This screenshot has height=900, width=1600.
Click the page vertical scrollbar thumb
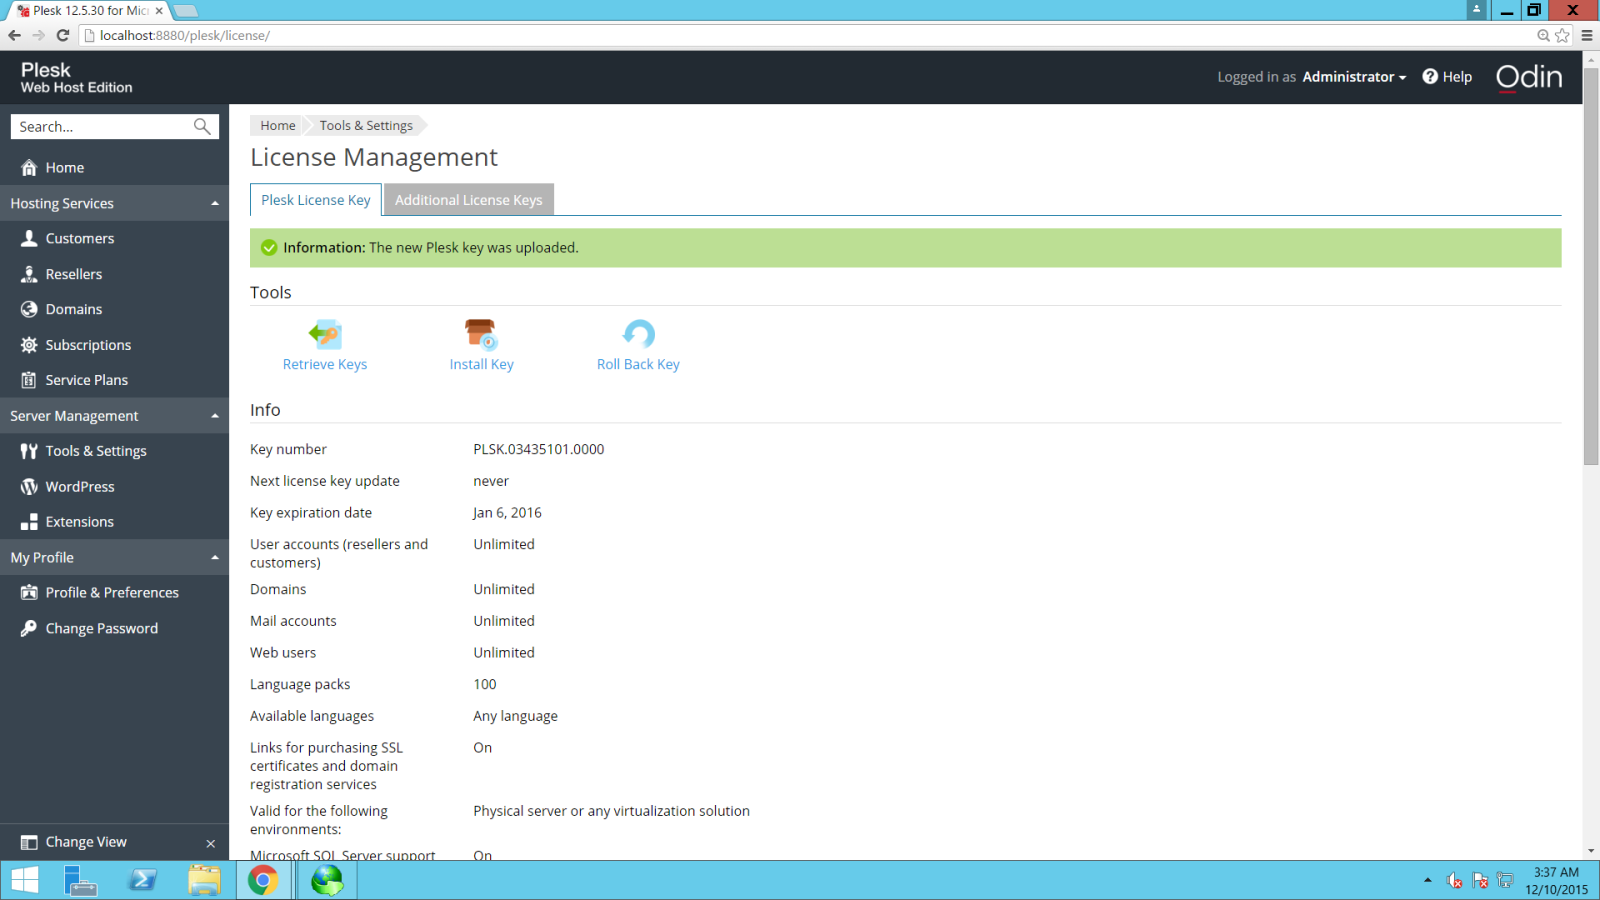pos(1591,266)
